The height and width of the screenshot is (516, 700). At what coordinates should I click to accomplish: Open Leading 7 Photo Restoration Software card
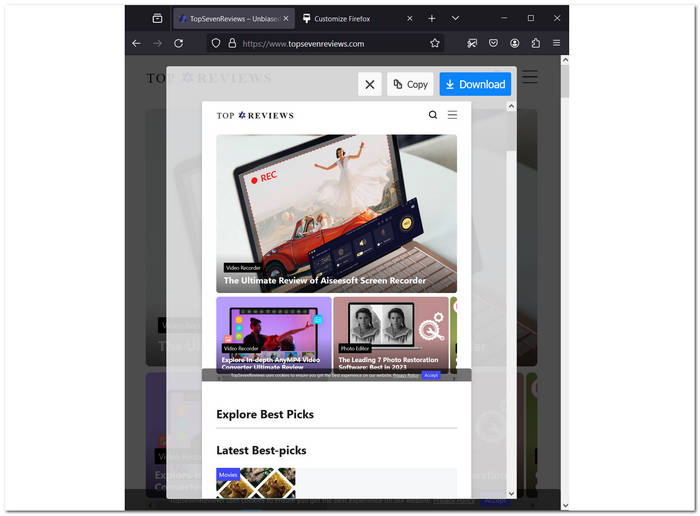pyautogui.click(x=391, y=334)
